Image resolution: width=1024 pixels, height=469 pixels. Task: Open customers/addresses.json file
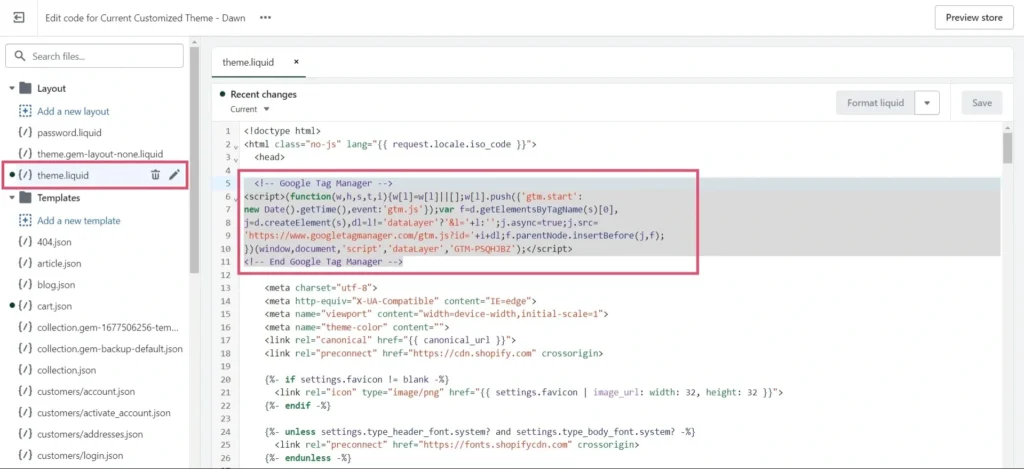(x=89, y=434)
